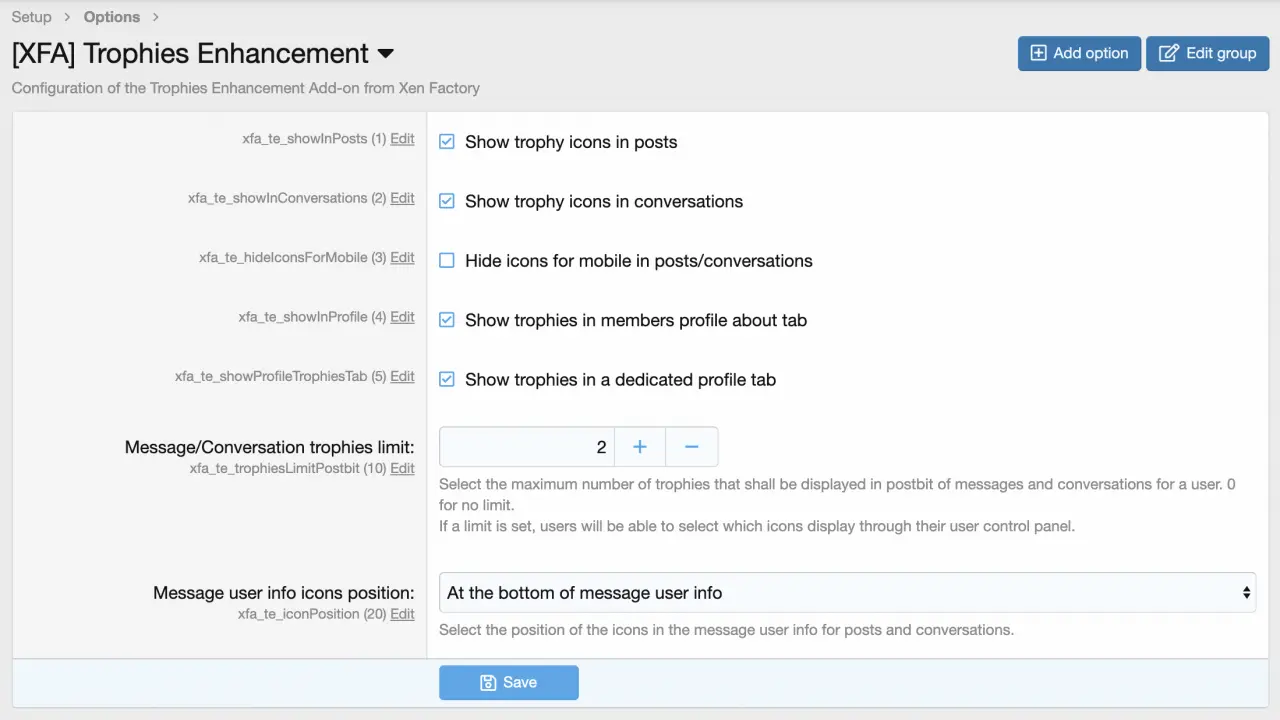
Task: Click the breadcrumb chevron after Setup
Action: [68, 17]
